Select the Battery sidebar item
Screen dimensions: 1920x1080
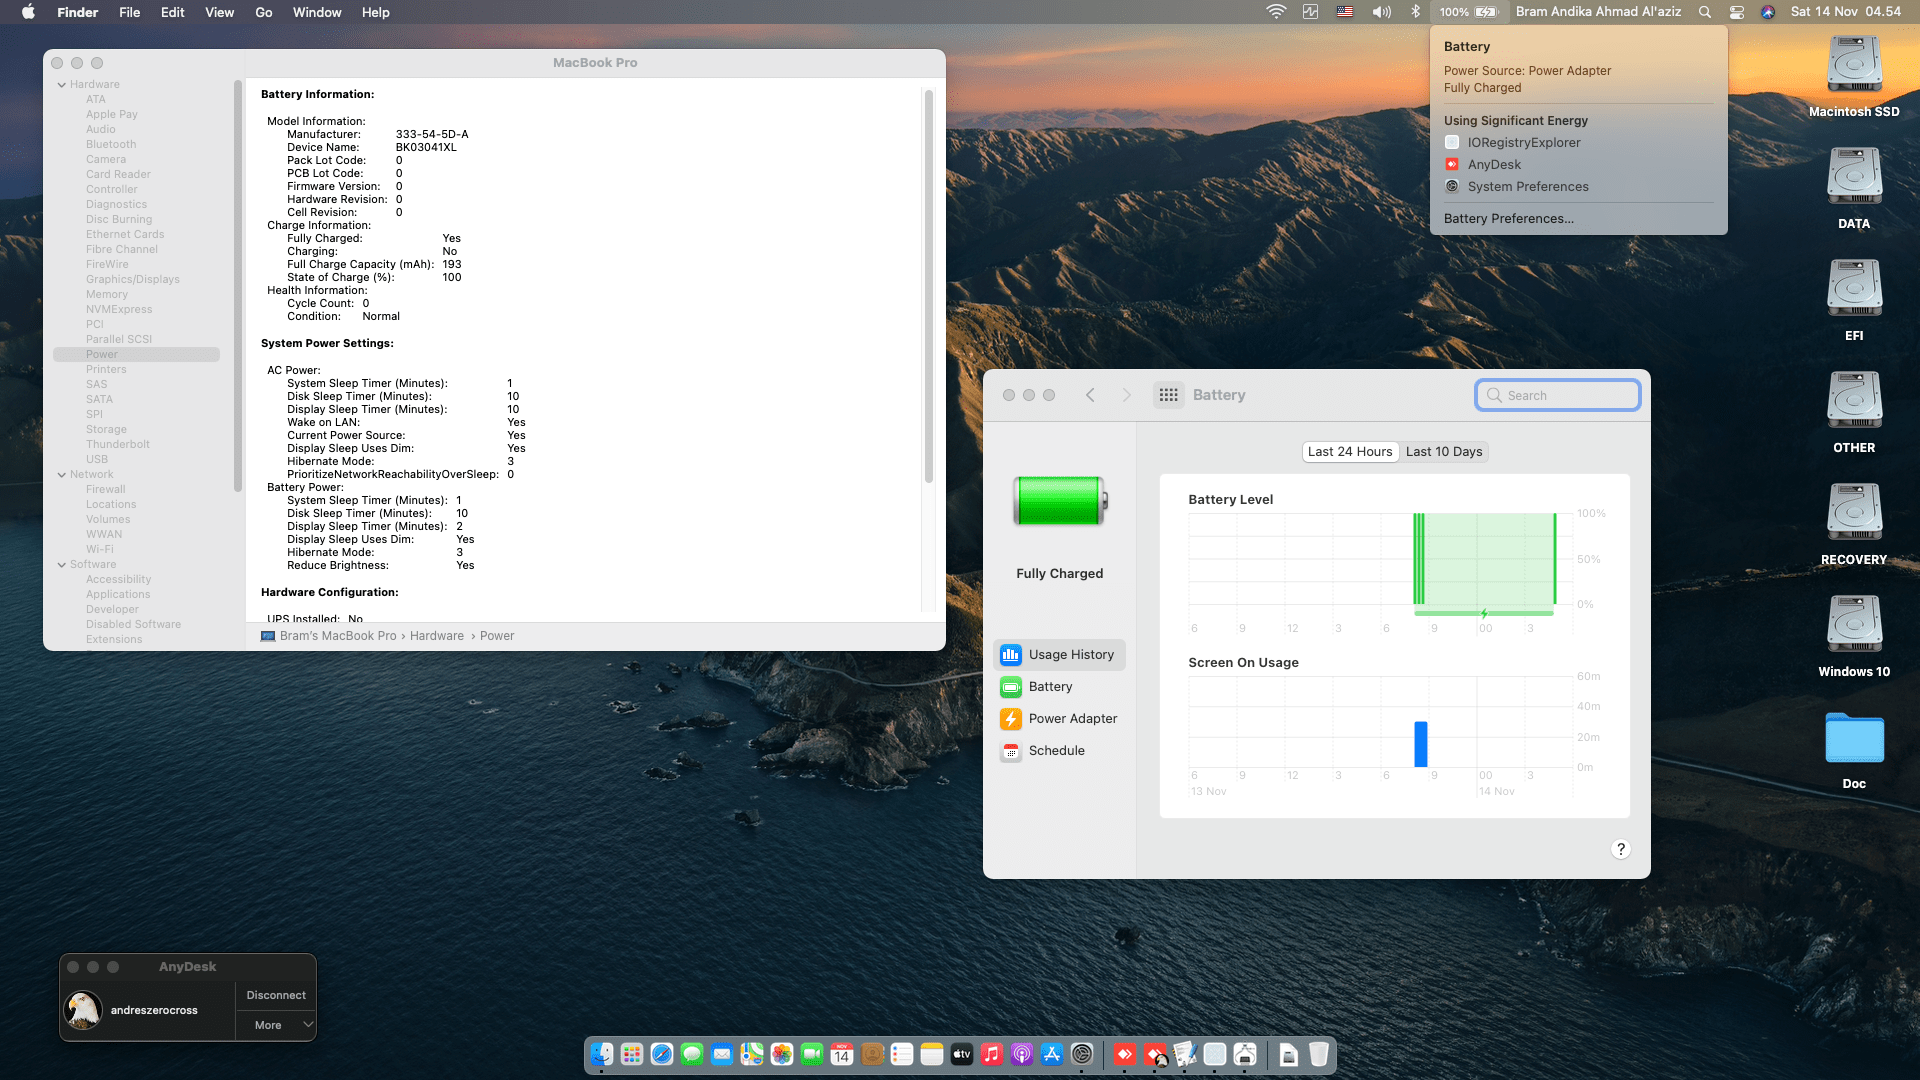point(1049,687)
